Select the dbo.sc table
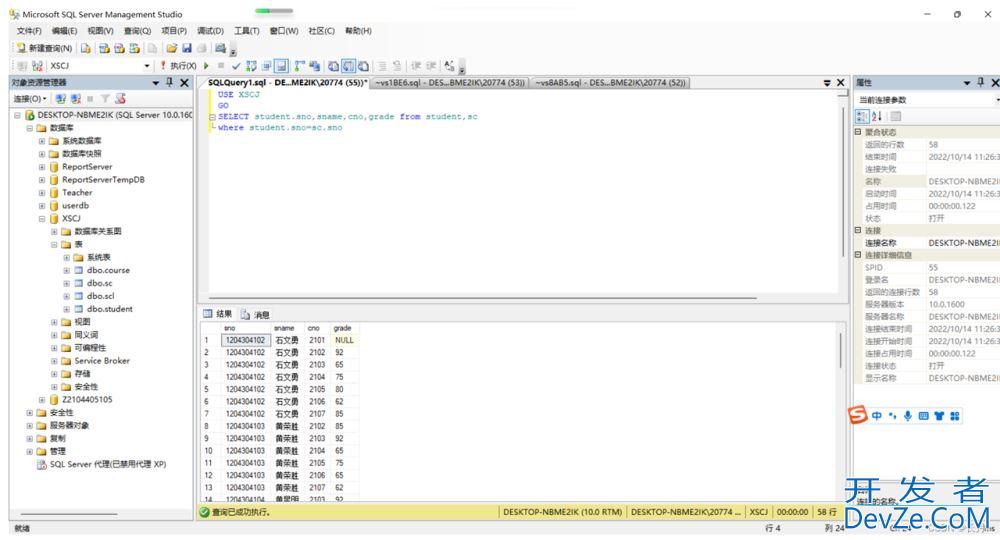This screenshot has width=1000, height=540. click(99, 283)
